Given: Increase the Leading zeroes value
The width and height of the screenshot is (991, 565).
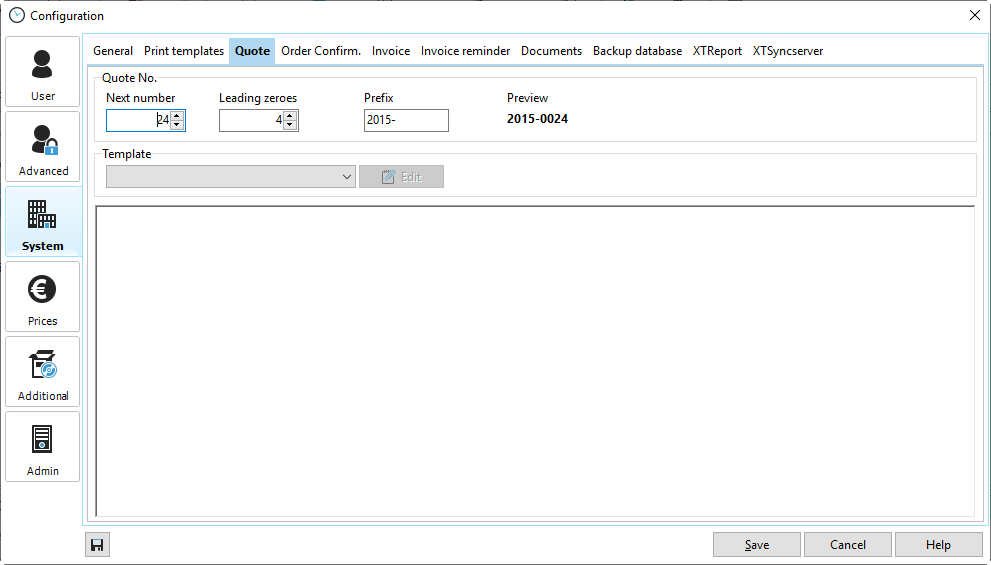Looking at the screenshot, I should click(290, 116).
